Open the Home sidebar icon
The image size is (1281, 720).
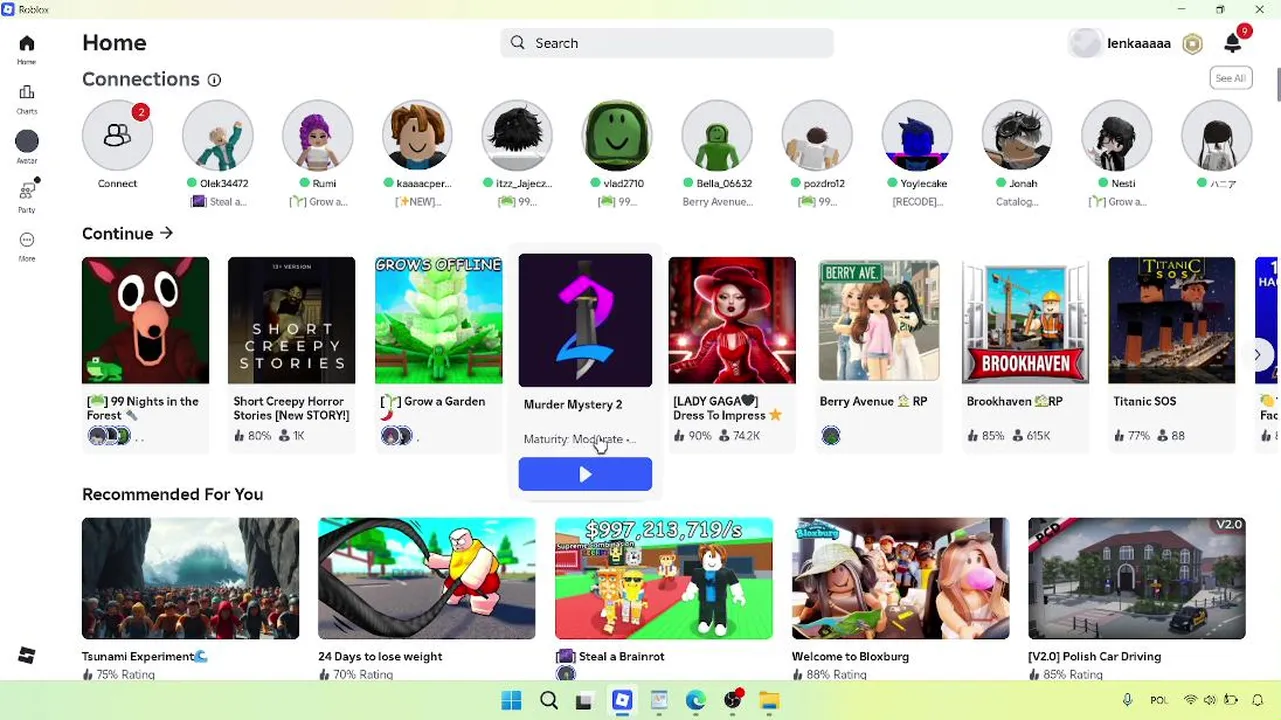tap(27, 44)
